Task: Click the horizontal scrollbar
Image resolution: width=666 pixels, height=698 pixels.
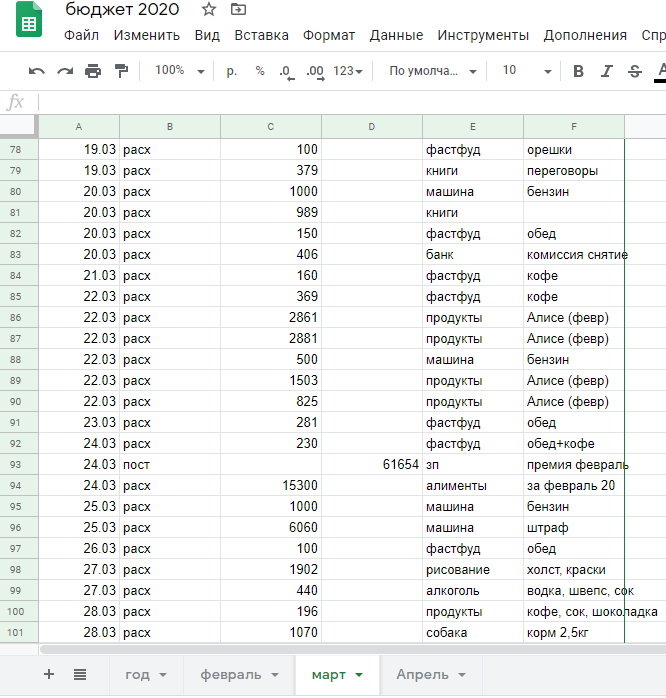Action: (x=352, y=649)
